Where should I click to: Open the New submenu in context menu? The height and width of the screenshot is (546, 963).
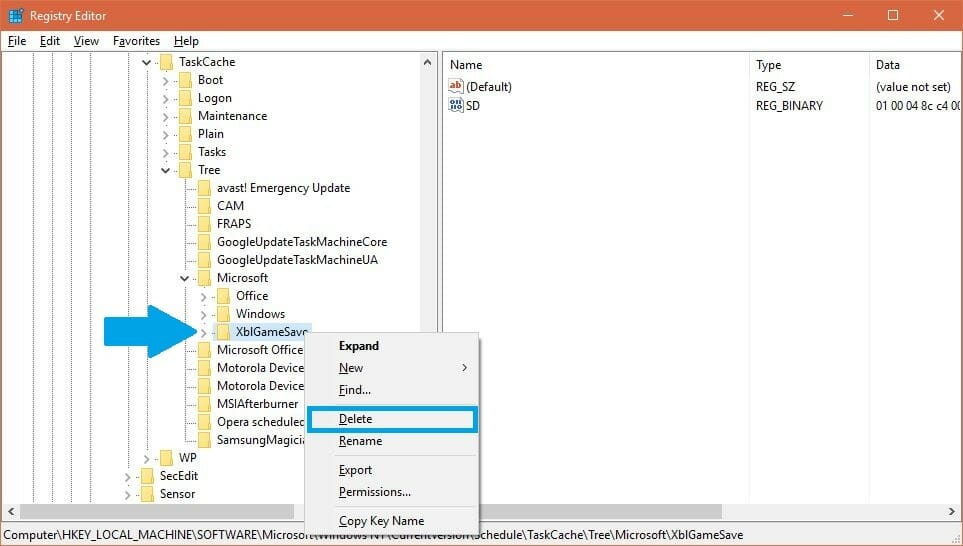click(392, 368)
